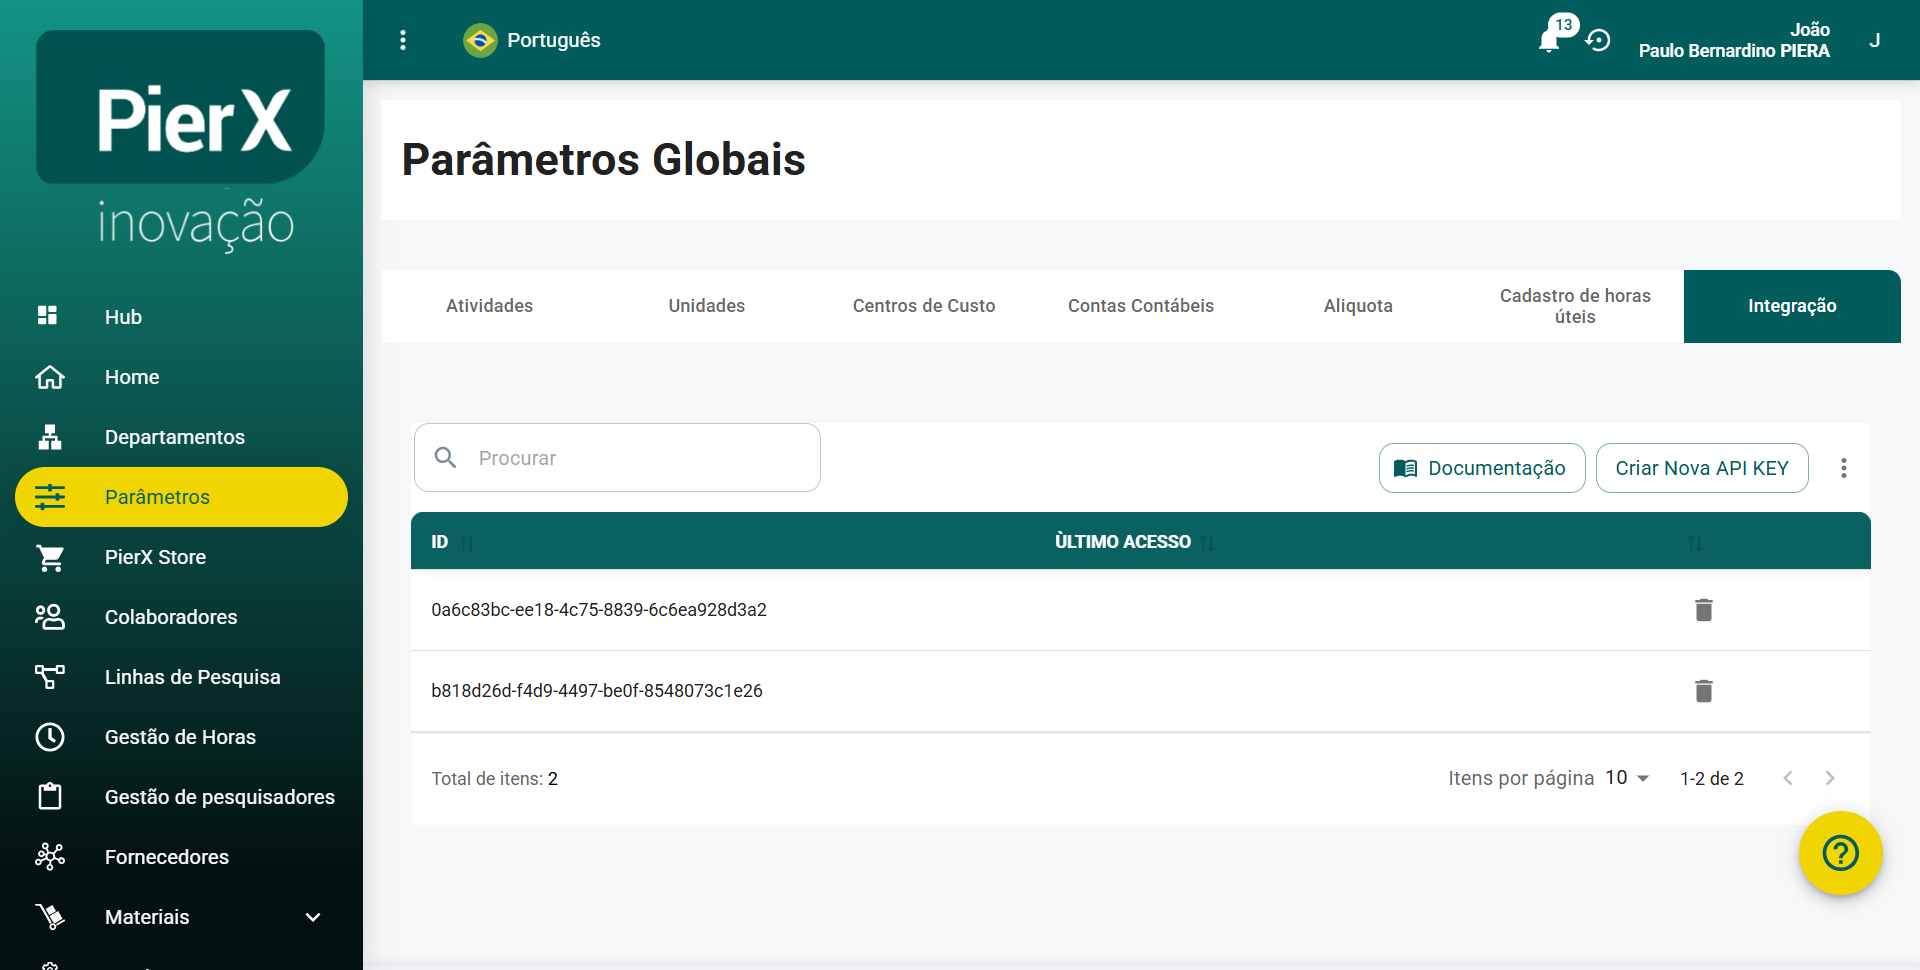Image resolution: width=1920 pixels, height=970 pixels.
Task: Click the history clock icon in header
Action: point(1598,40)
